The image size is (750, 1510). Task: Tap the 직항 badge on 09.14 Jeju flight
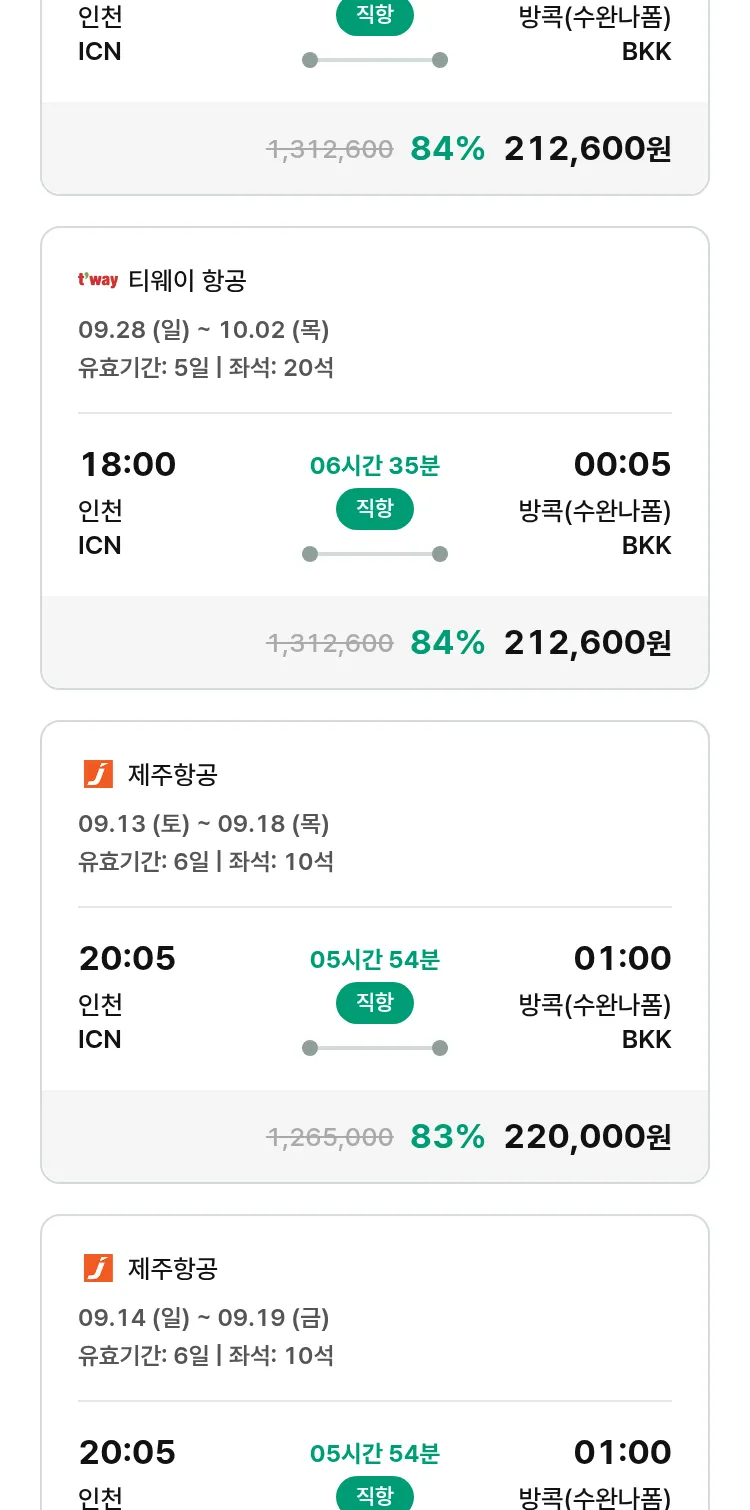click(374, 1495)
